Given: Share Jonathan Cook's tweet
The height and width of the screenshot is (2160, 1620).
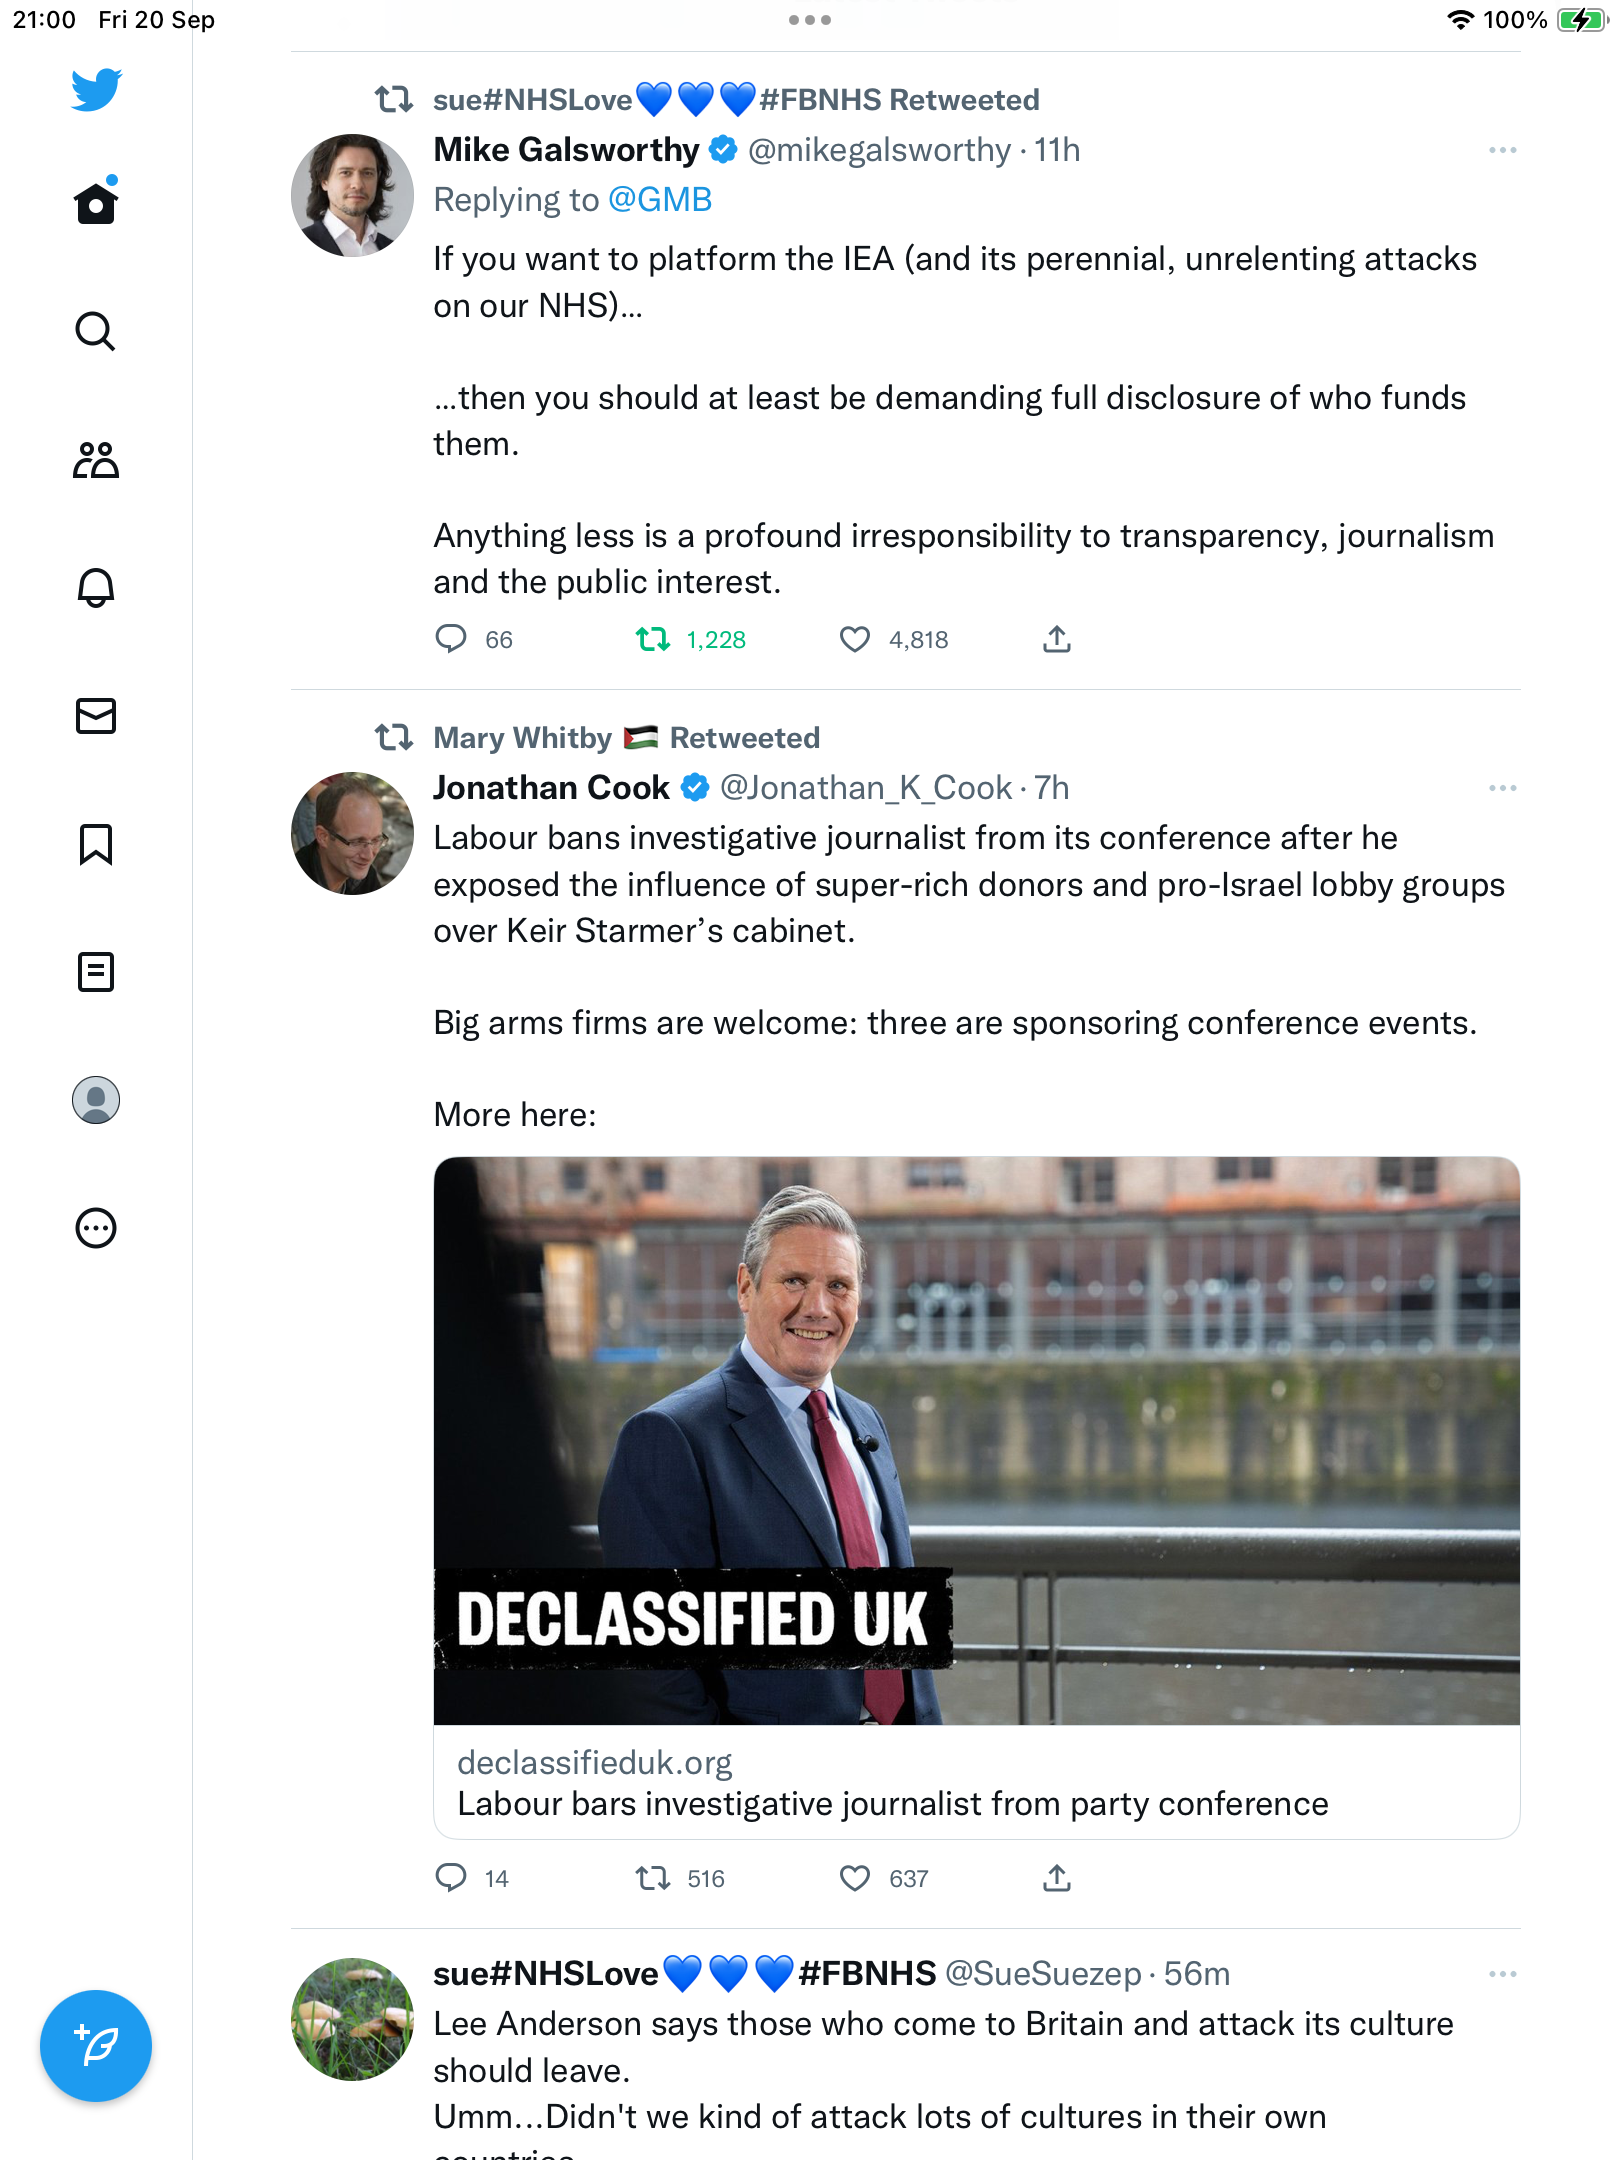Looking at the screenshot, I should [x=1057, y=1878].
